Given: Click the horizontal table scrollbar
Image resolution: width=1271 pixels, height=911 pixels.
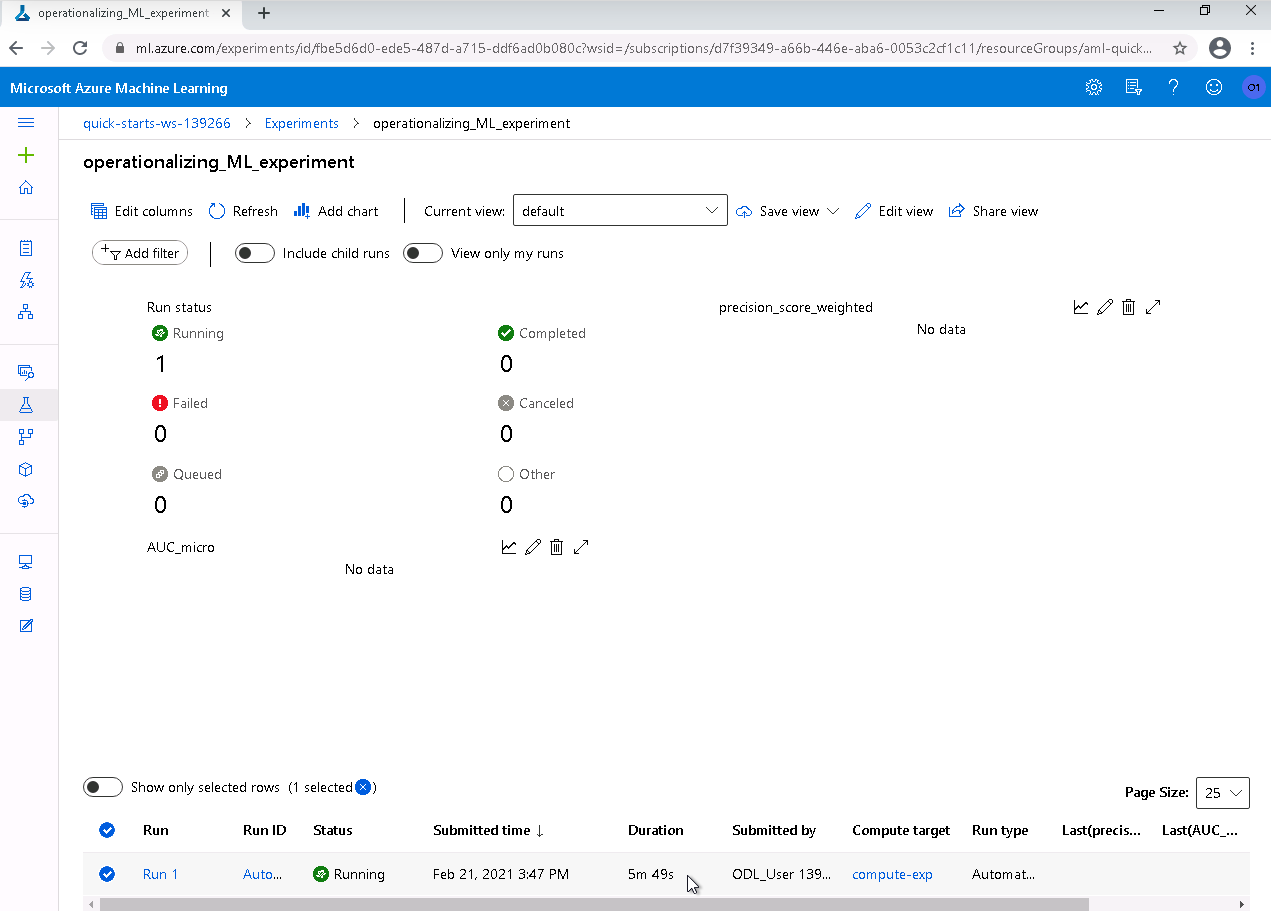Looking at the screenshot, I should [x=594, y=904].
